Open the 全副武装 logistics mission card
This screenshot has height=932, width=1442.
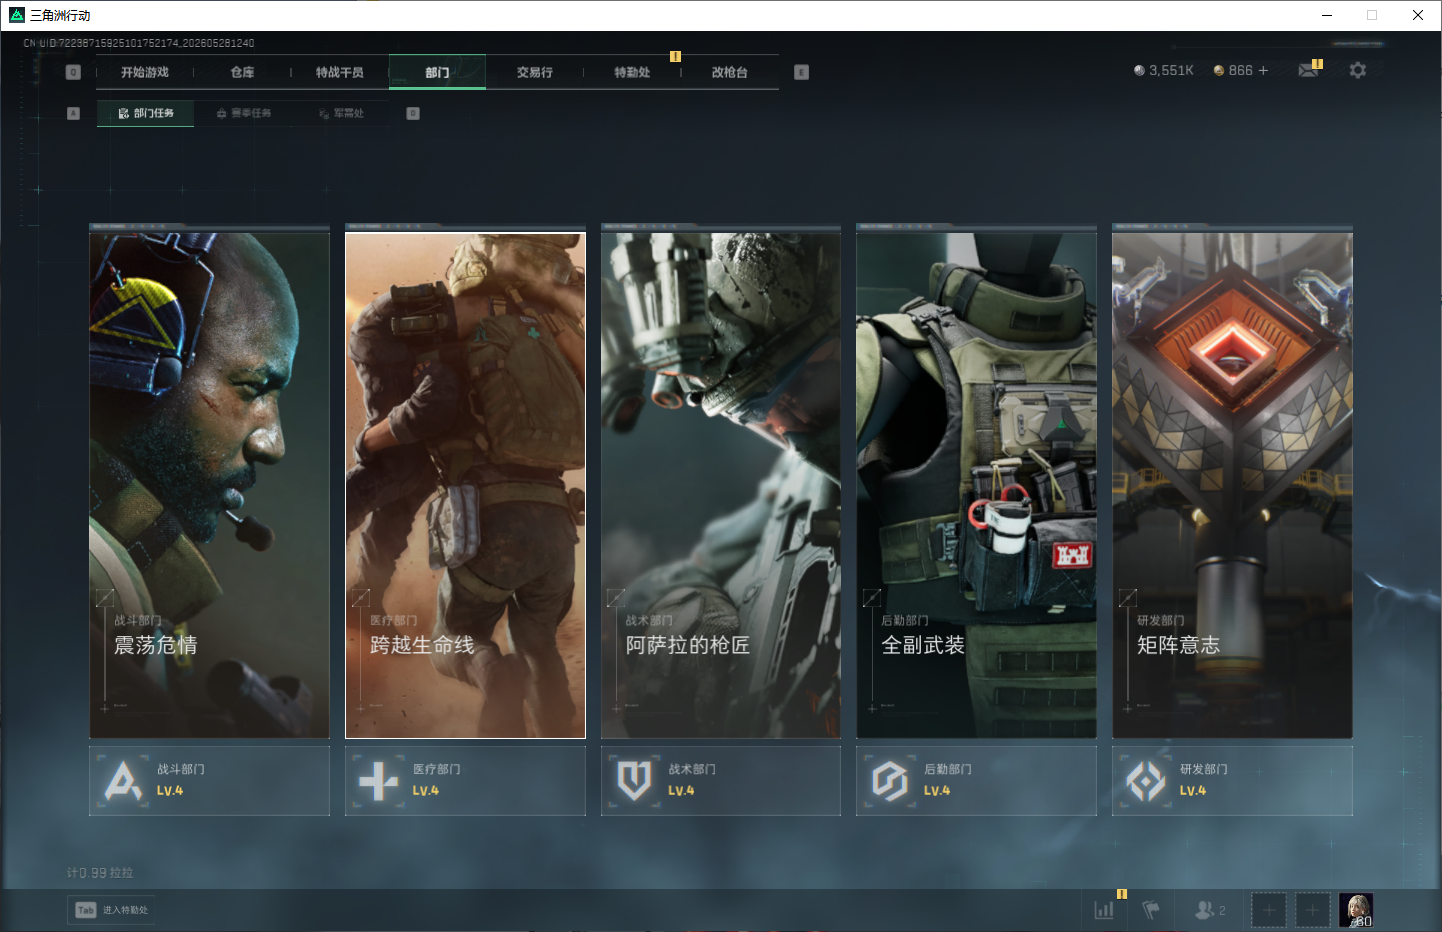pyautogui.click(x=976, y=486)
